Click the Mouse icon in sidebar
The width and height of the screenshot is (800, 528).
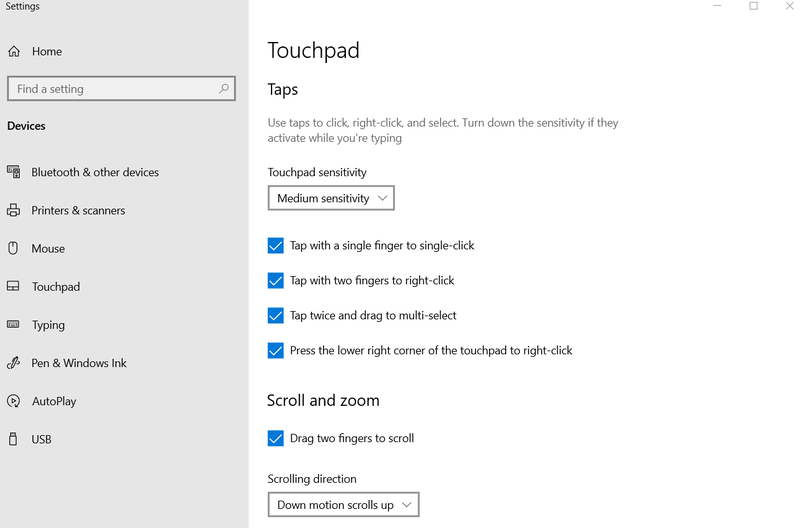[x=13, y=248]
